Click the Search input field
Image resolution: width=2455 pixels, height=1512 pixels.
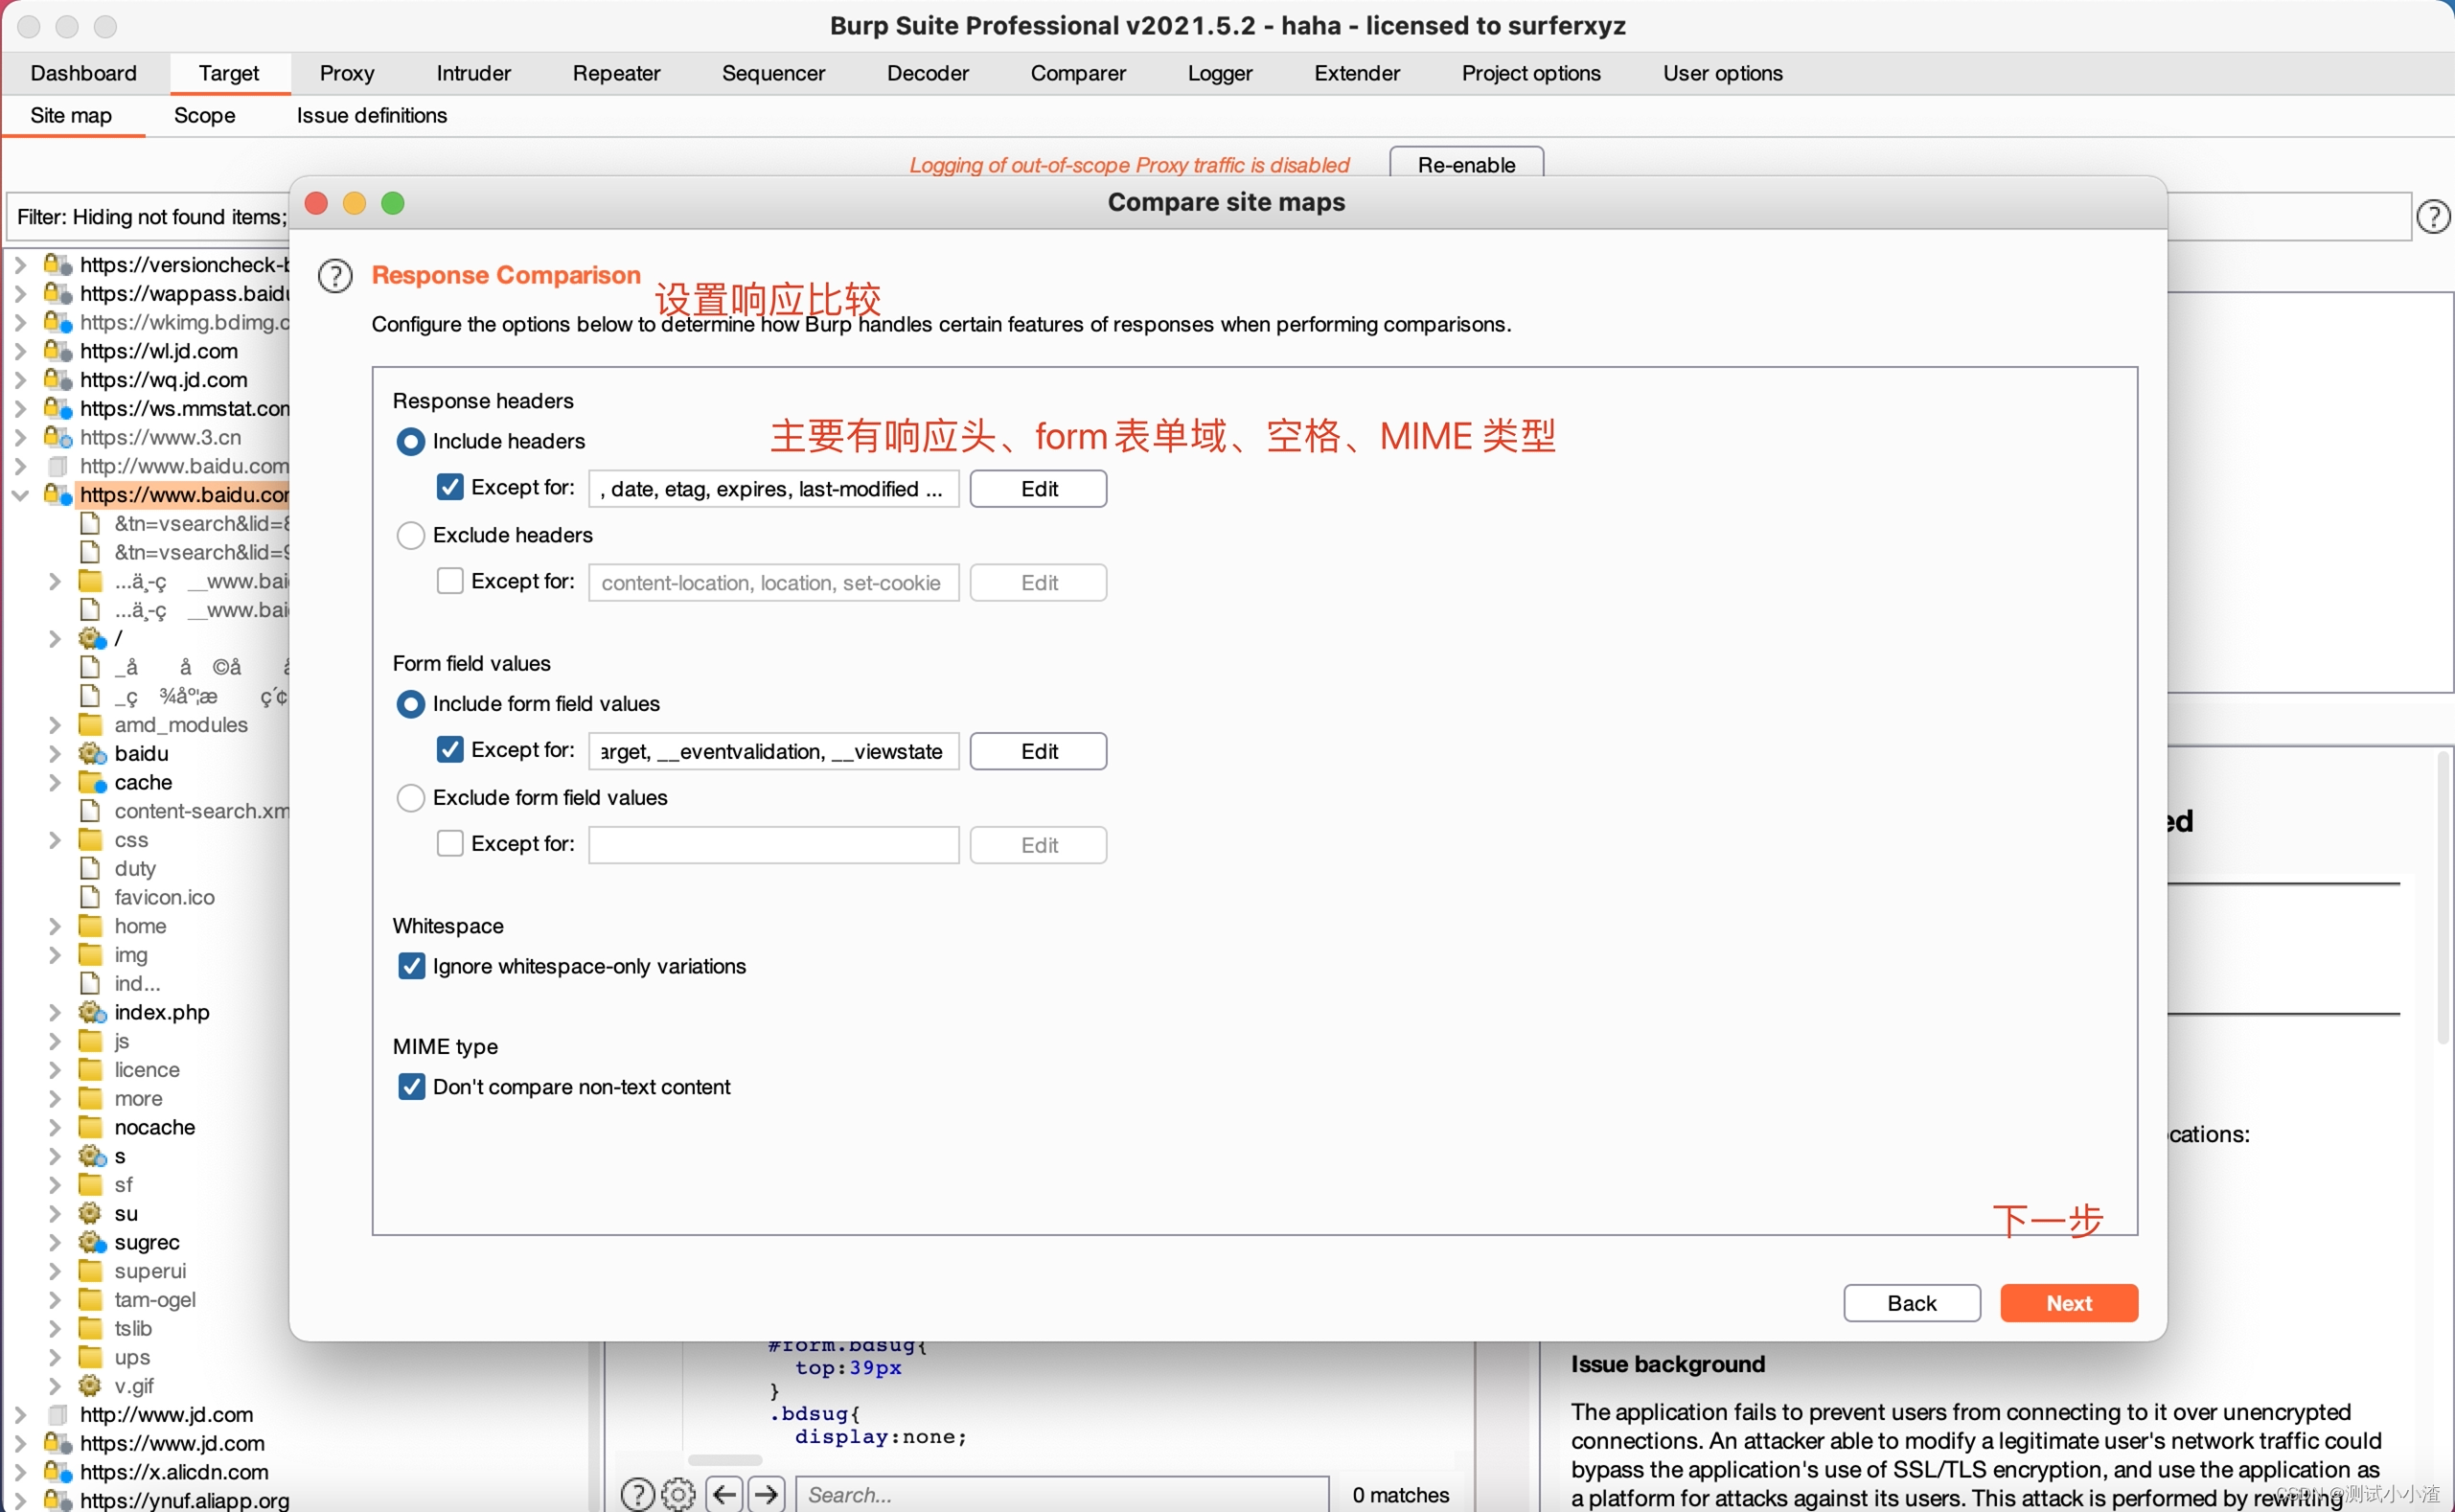click(x=1060, y=1494)
